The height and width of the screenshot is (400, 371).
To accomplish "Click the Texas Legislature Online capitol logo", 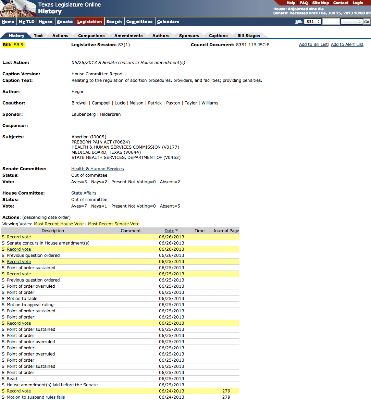I will point(18,8).
